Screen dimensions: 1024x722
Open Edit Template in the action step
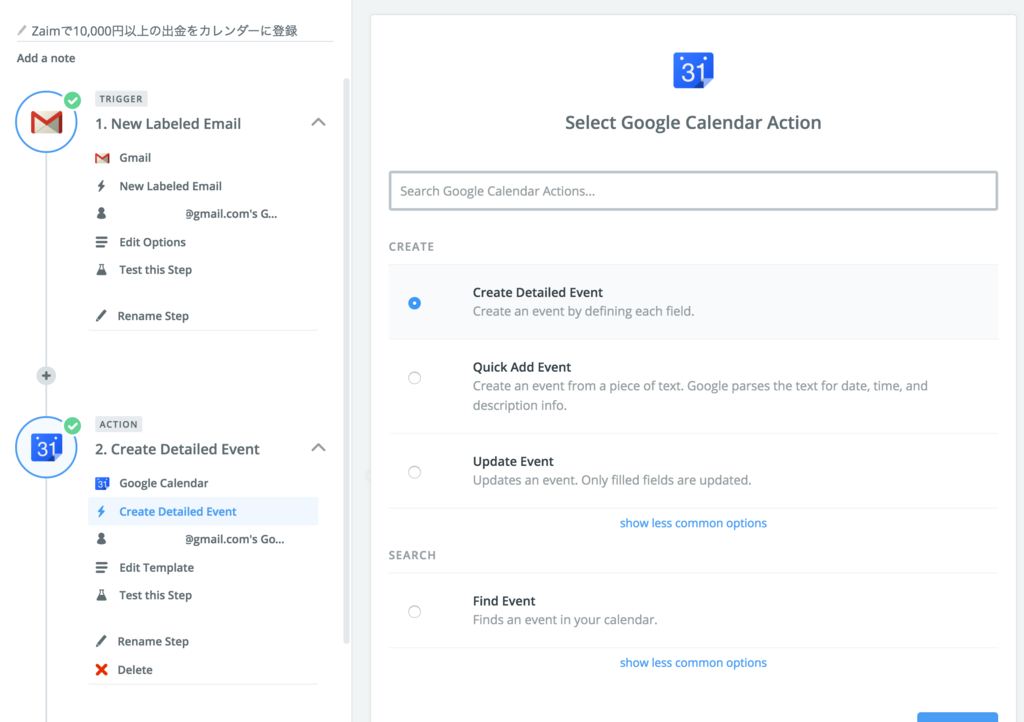(x=156, y=568)
